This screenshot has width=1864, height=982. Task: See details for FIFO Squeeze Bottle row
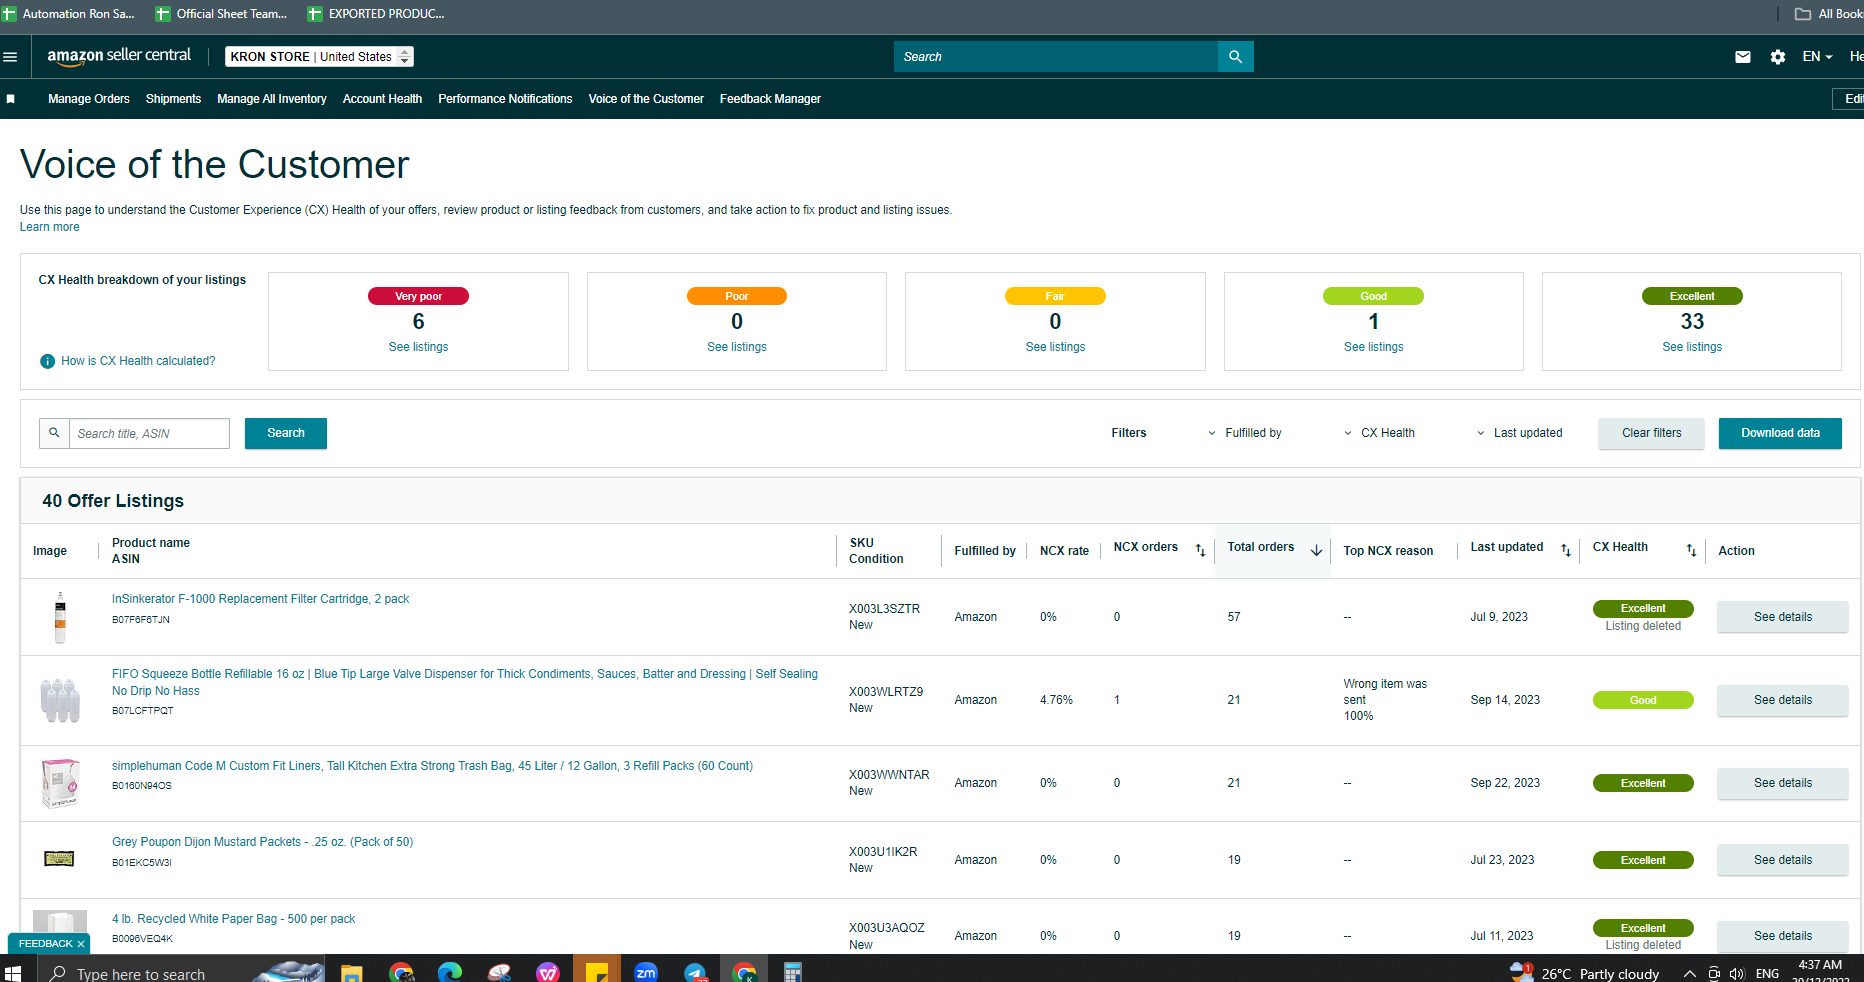(x=1782, y=700)
